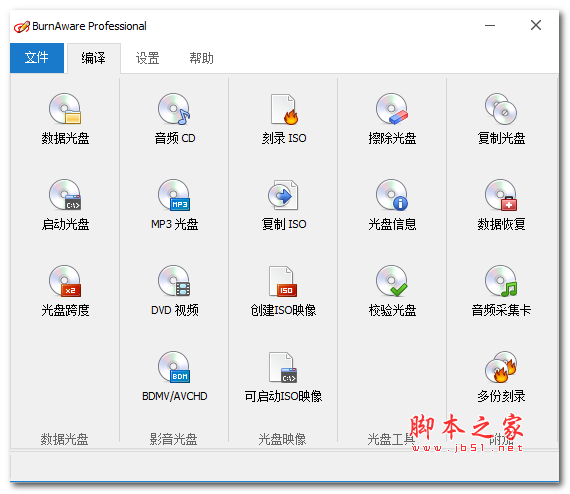Launch the 数据恢复 data recovery tool
The height and width of the screenshot is (494, 570).
point(501,205)
